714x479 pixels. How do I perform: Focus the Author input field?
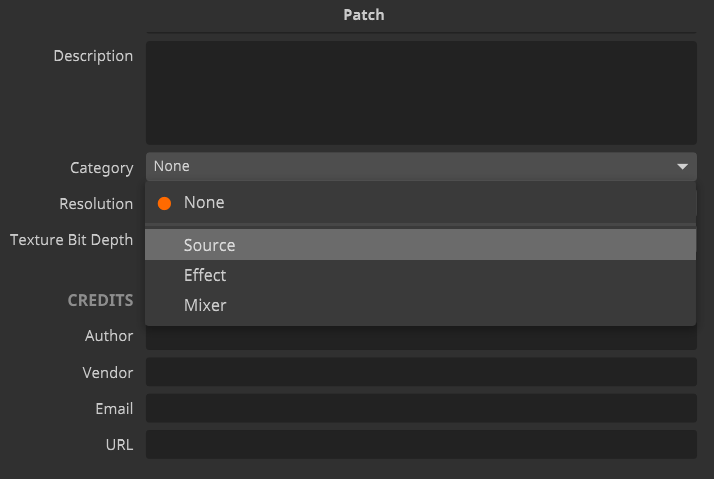coord(421,338)
